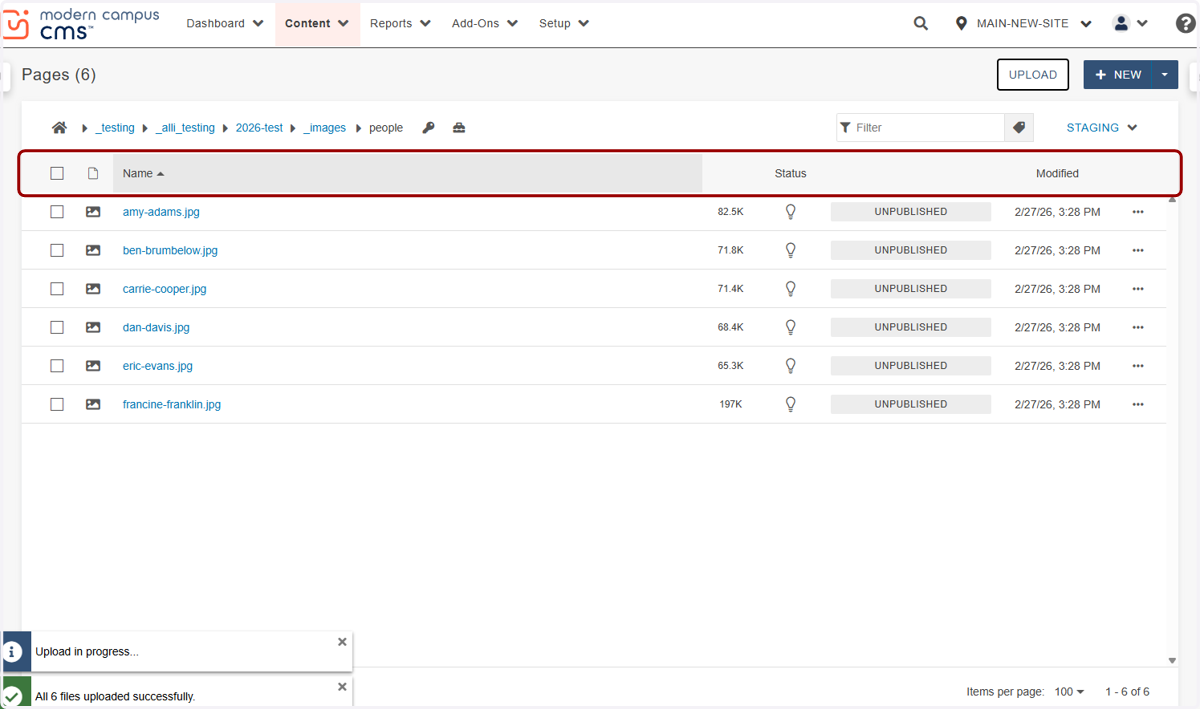Image resolution: width=1200 pixels, height=709 pixels.
Task: Toggle the select-all checkbox in header
Action: click(57, 173)
